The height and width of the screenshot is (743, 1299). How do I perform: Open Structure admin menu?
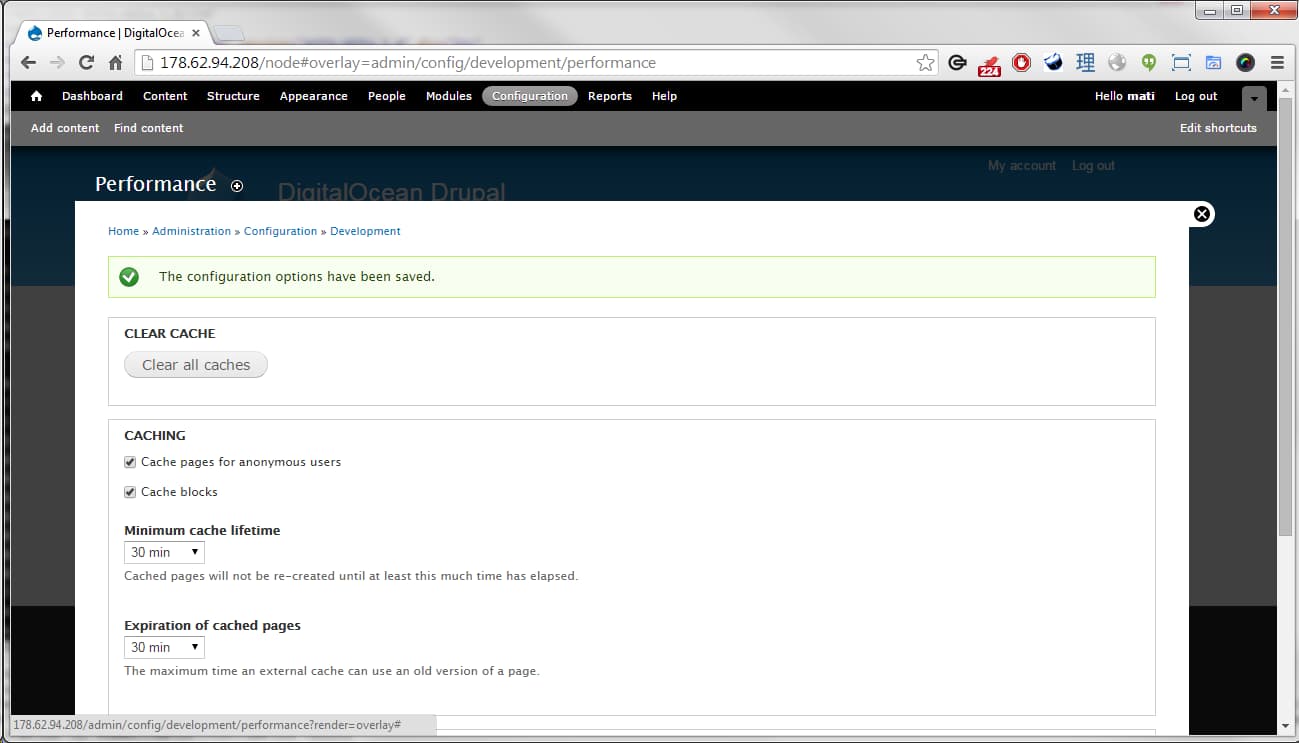pyautogui.click(x=233, y=96)
